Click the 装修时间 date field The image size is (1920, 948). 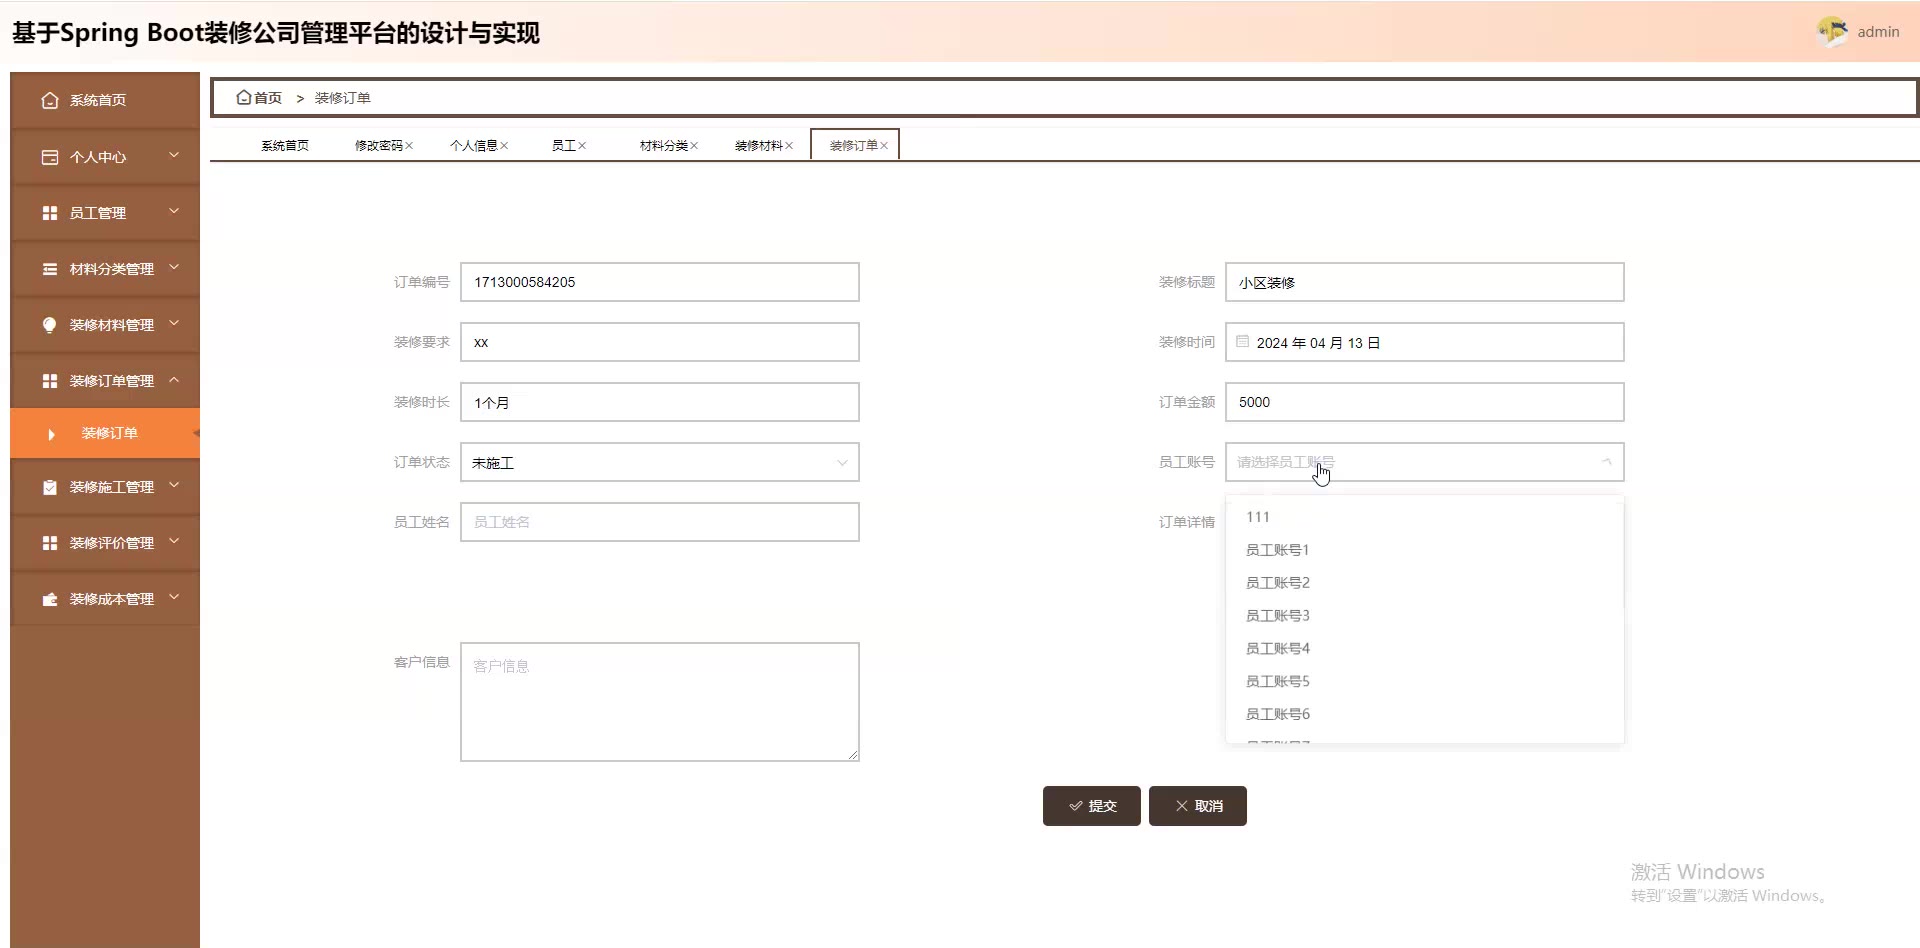point(1425,342)
